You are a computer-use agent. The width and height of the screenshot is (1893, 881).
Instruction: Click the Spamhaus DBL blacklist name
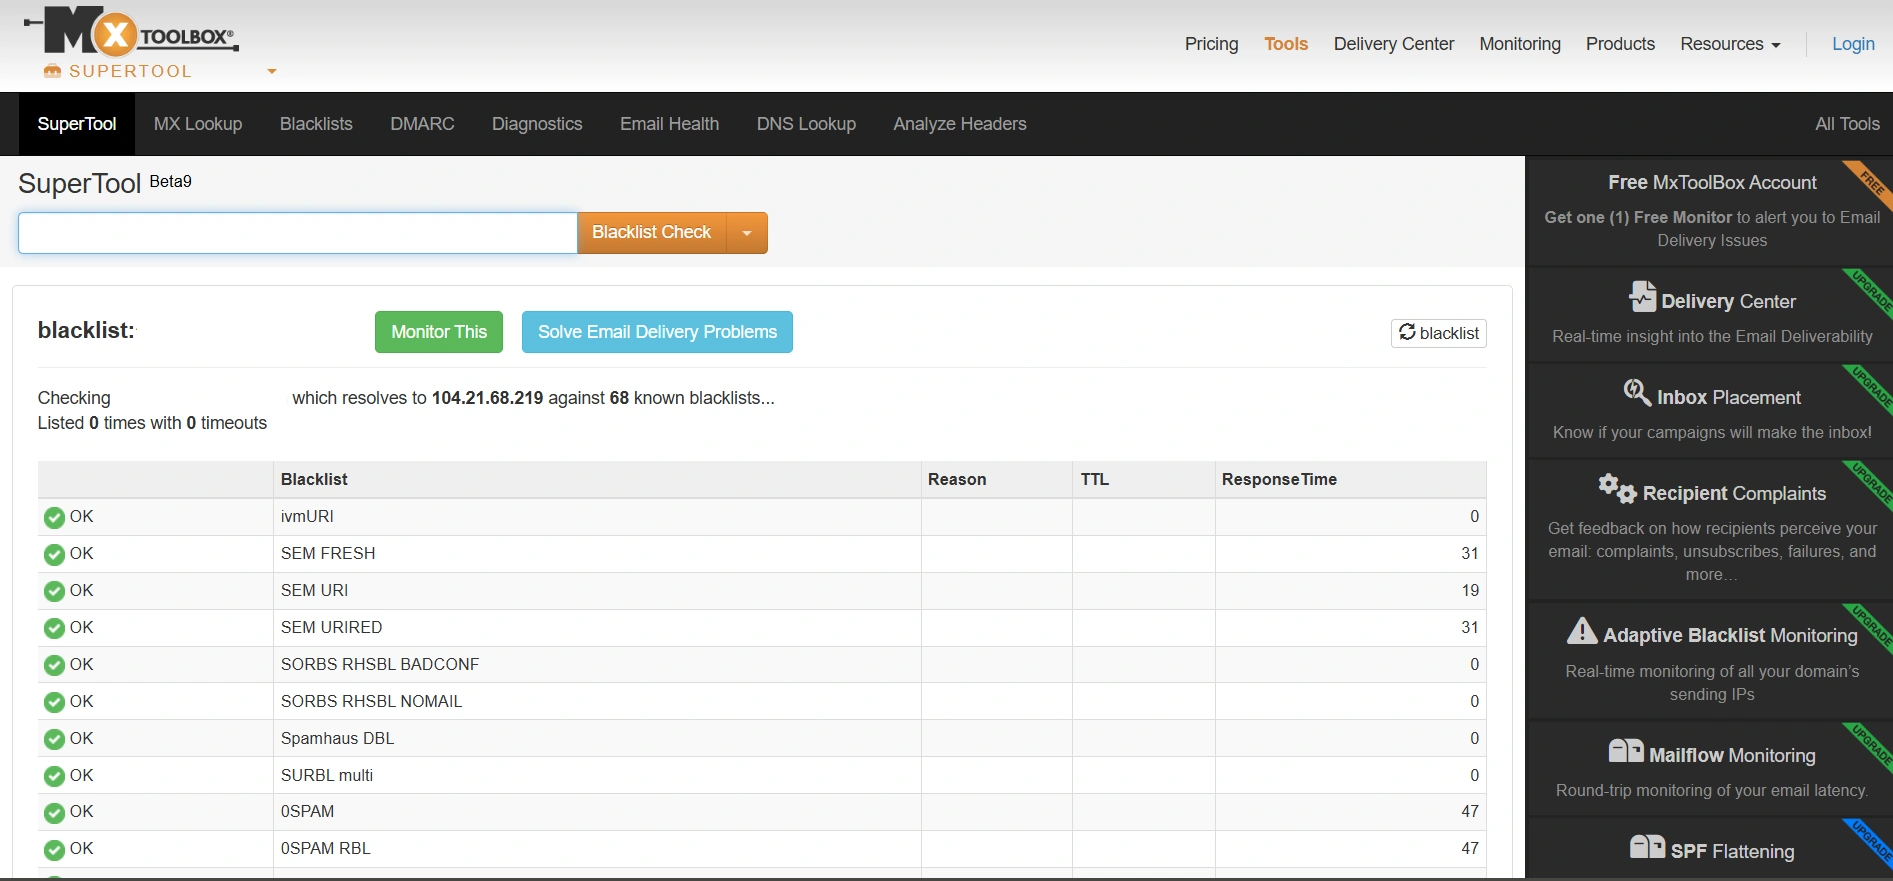[337, 739]
